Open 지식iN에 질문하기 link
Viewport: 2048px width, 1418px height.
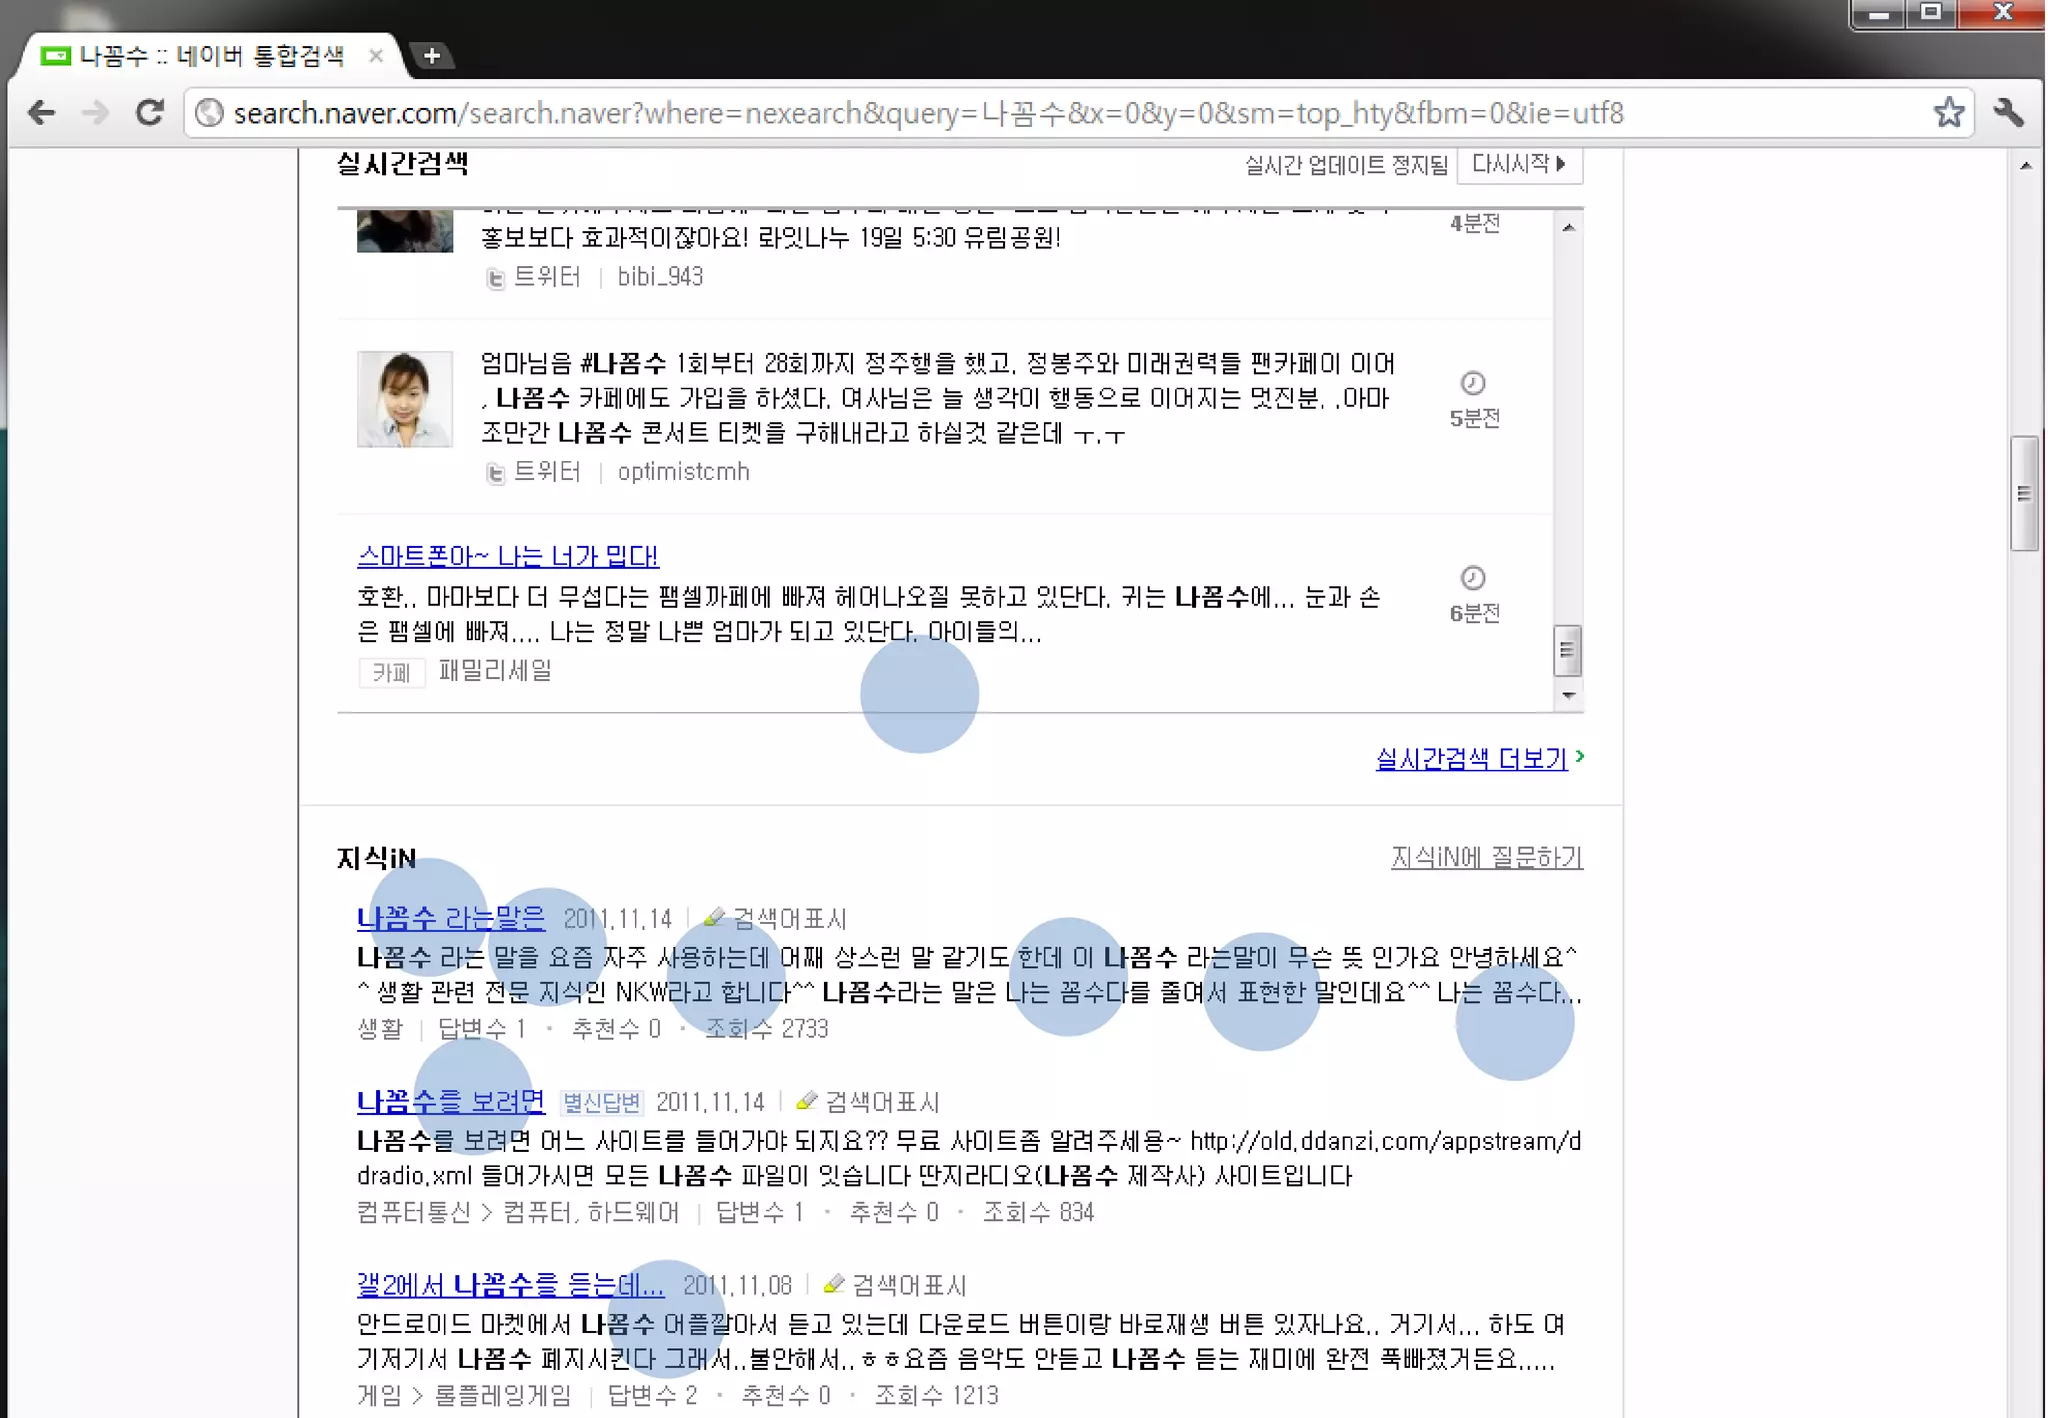pos(1486,857)
